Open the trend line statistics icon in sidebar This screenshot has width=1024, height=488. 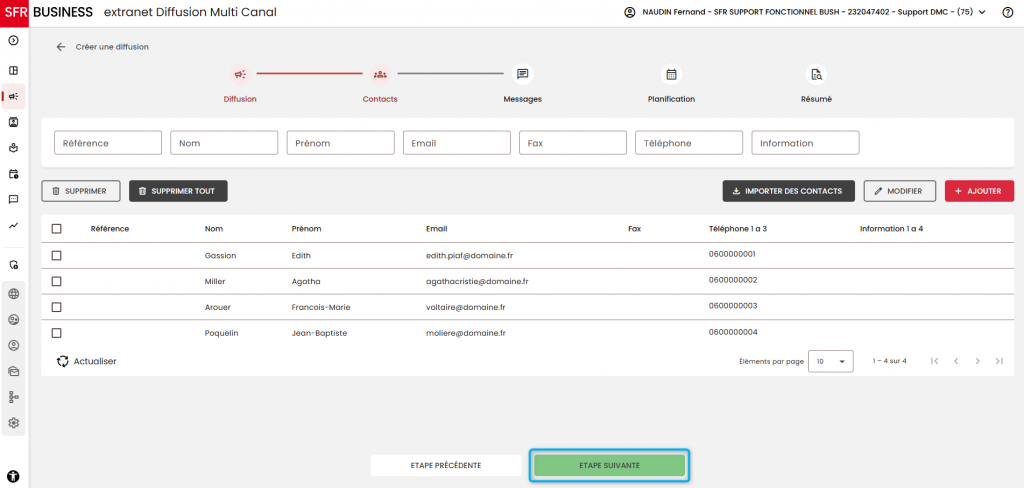click(13, 225)
